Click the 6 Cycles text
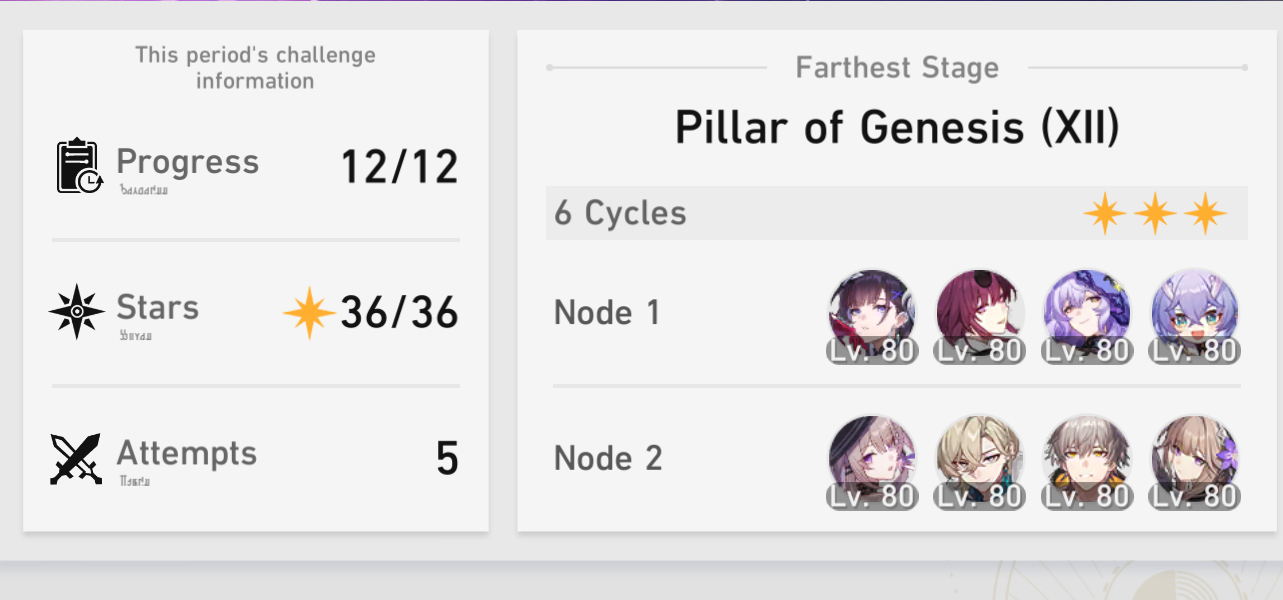 pyautogui.click(x=620, y=213)
